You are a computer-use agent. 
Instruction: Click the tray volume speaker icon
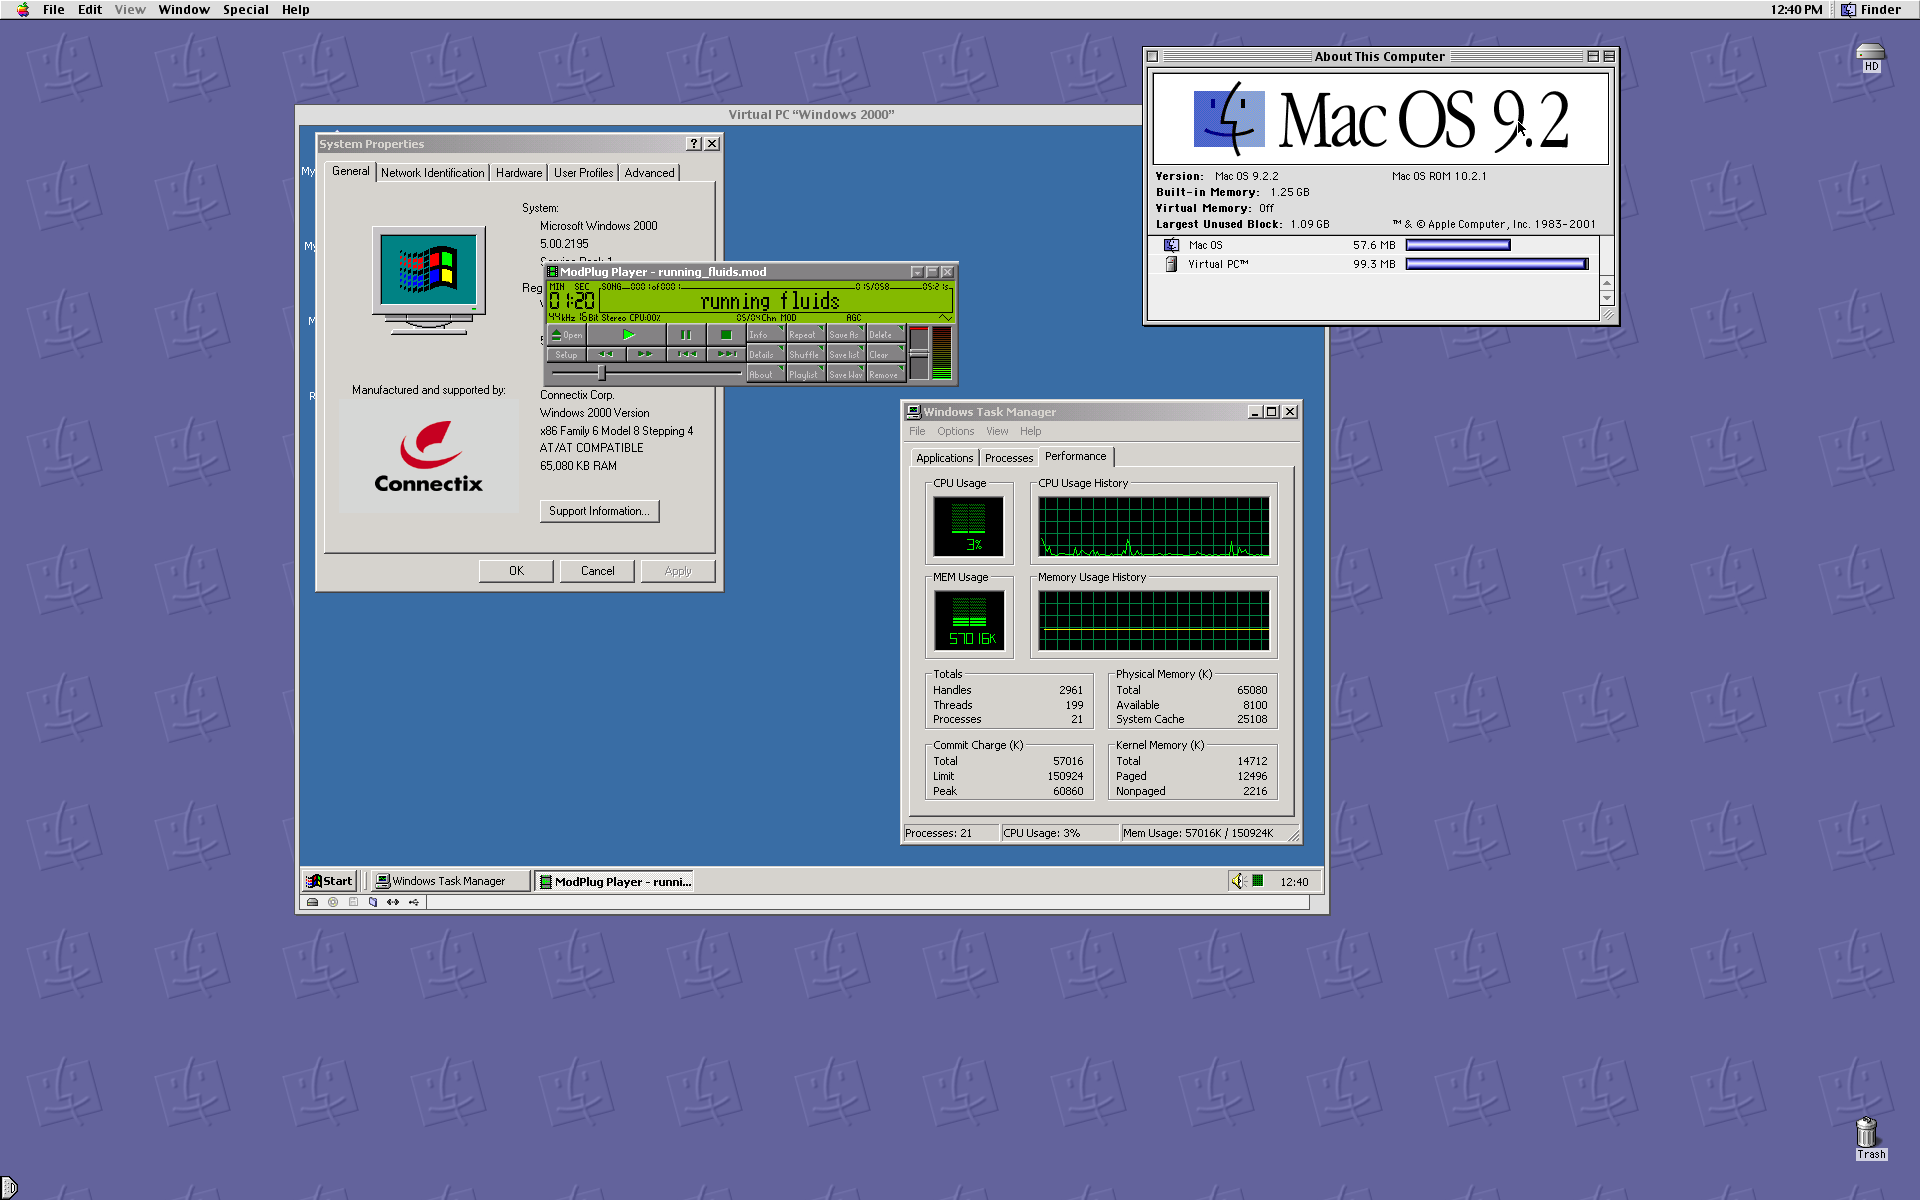tap(1238, 881)
